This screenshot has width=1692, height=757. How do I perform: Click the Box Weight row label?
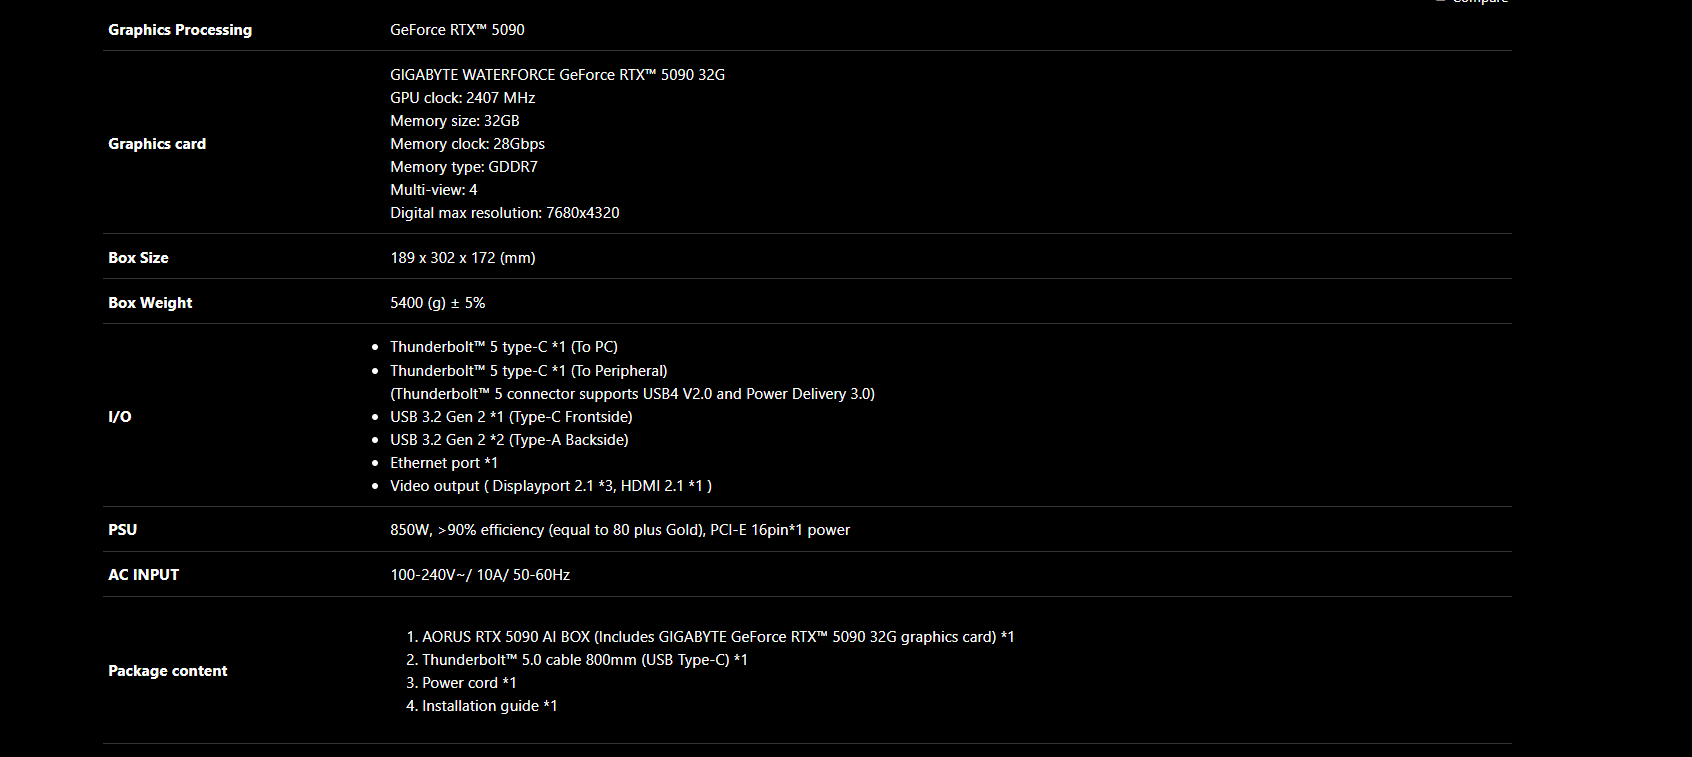150,303
